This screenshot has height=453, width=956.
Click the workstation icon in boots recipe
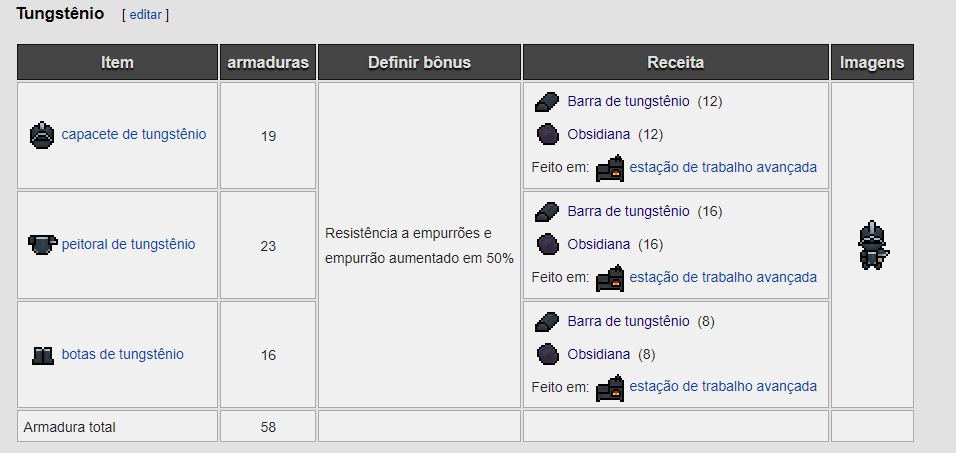[609, 387]
